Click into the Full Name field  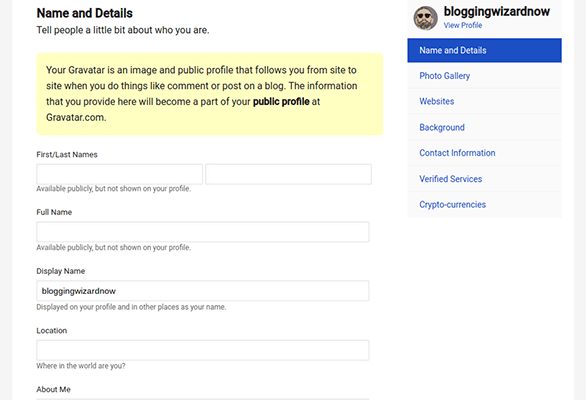[x=203, y=232]
